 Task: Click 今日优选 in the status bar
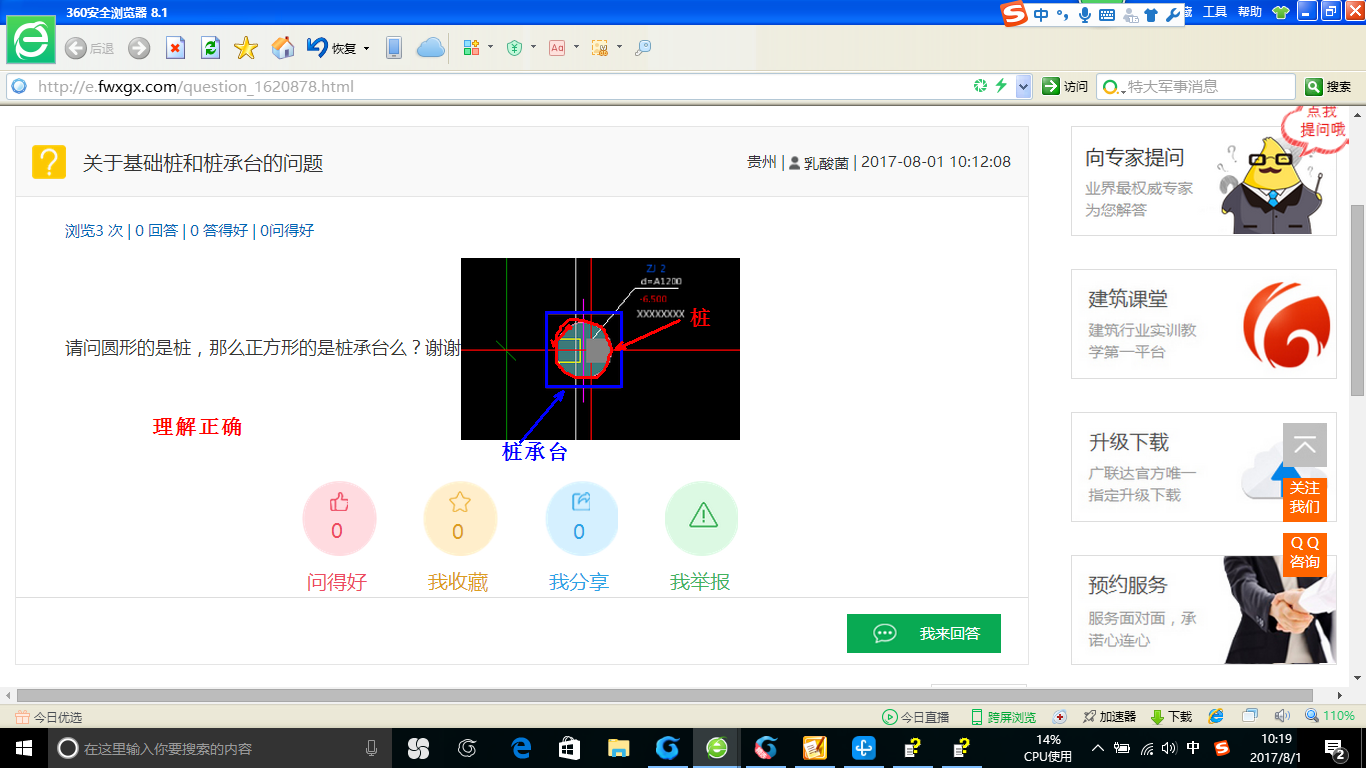[49, 717]
